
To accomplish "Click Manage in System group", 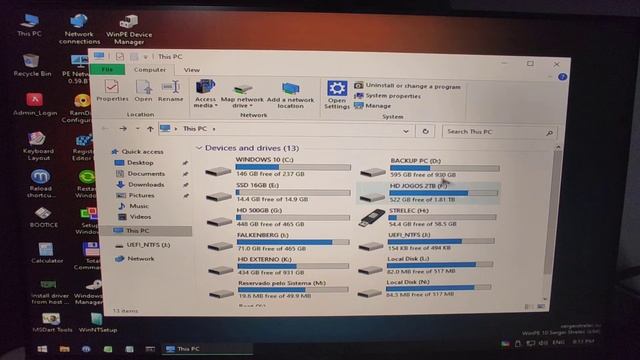I will point(373,106).
